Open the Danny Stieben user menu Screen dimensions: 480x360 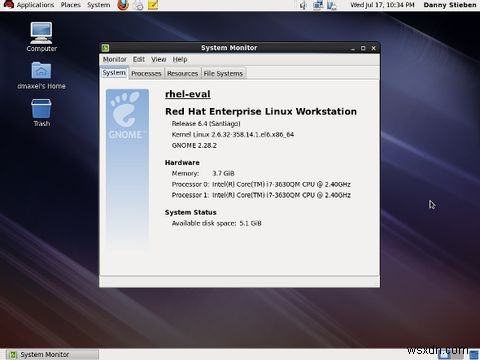pyautogui.click(x=450, y=5)
